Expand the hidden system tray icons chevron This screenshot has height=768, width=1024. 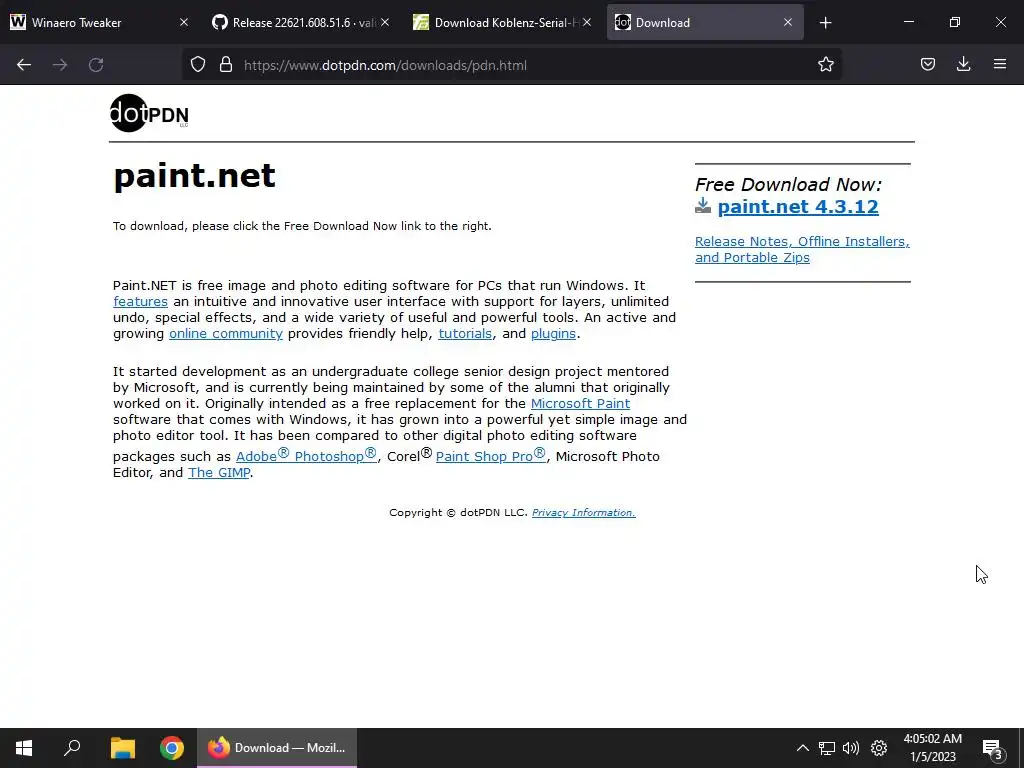pos(803,748)
